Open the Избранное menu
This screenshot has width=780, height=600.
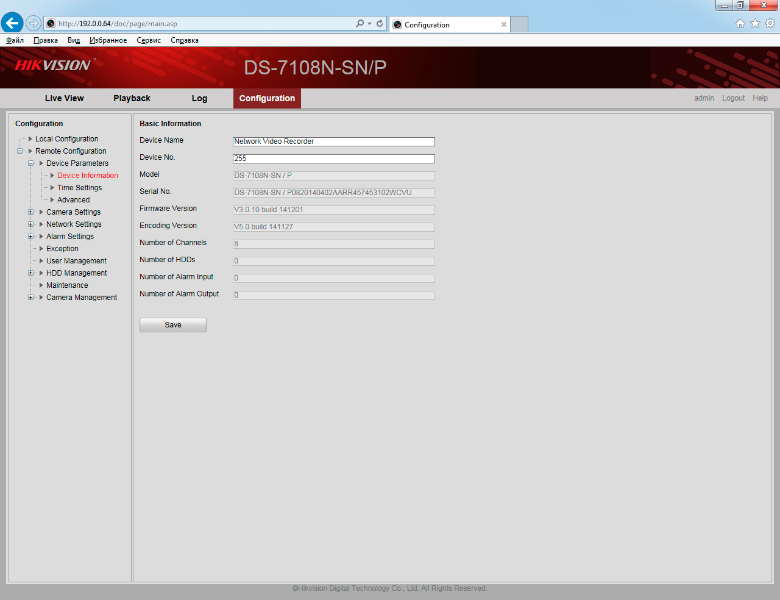pos(108,40)
